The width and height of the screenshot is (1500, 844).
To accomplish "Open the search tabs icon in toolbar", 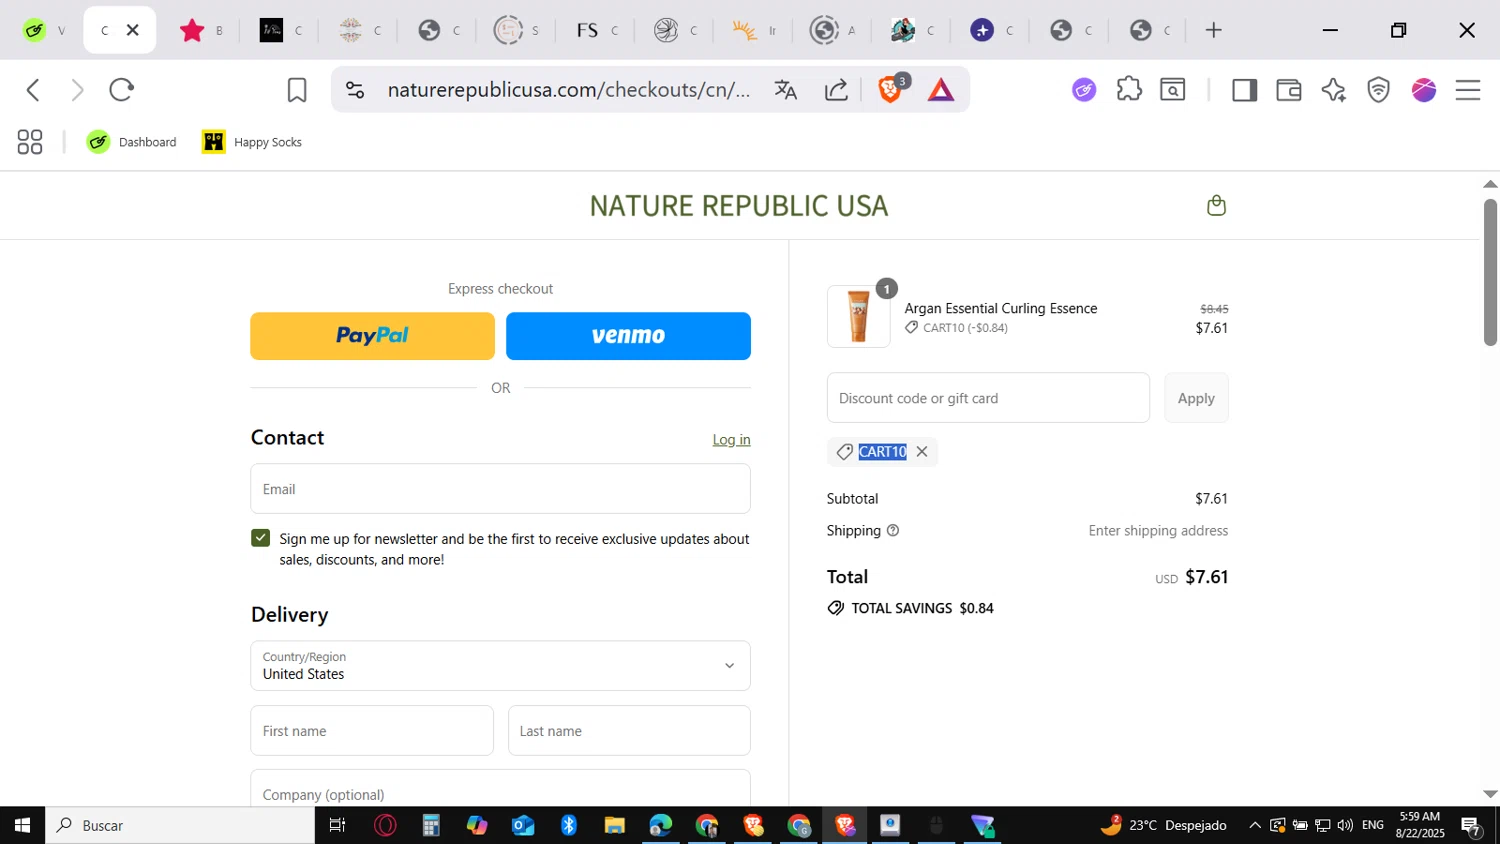I will [x=1173, y=90].
